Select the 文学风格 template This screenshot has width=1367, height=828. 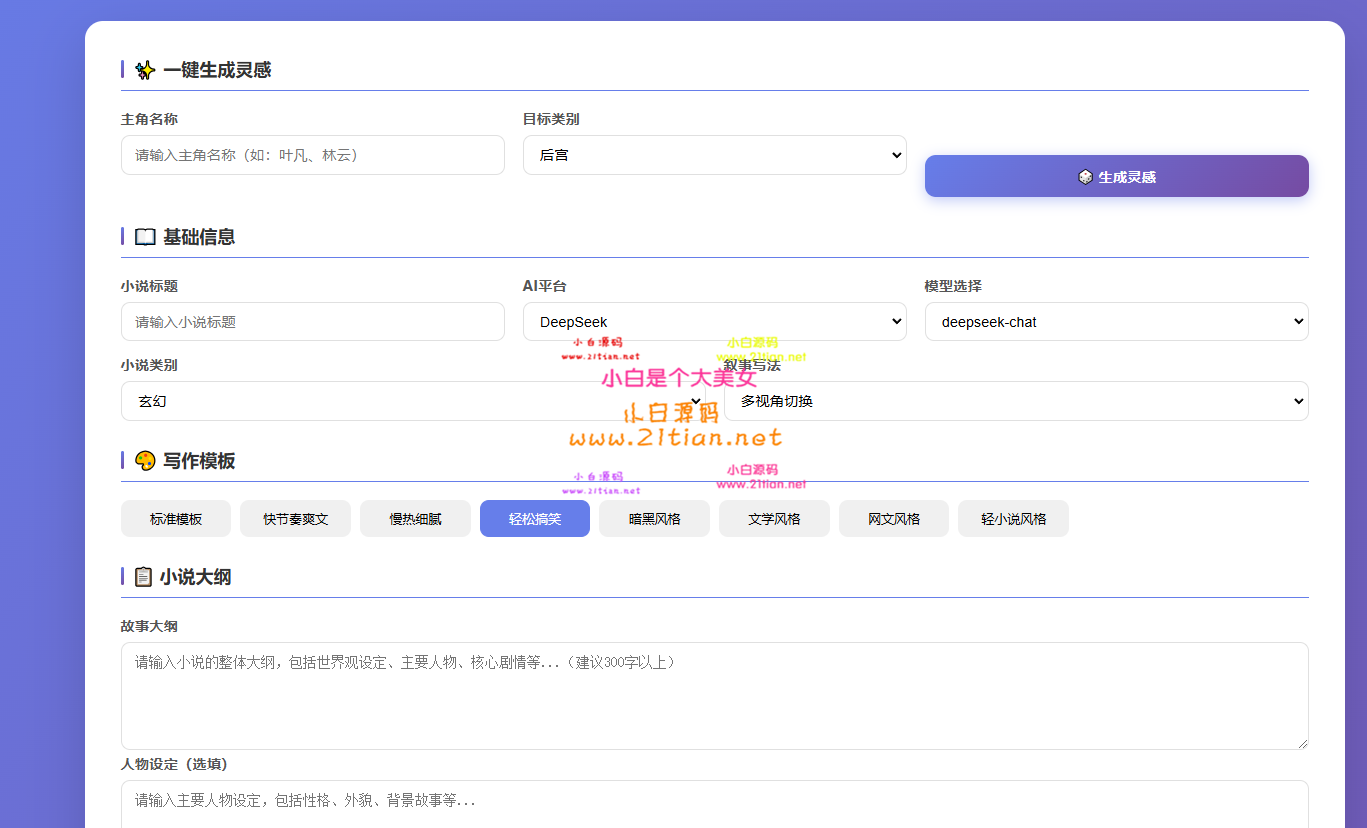point(774,519)
